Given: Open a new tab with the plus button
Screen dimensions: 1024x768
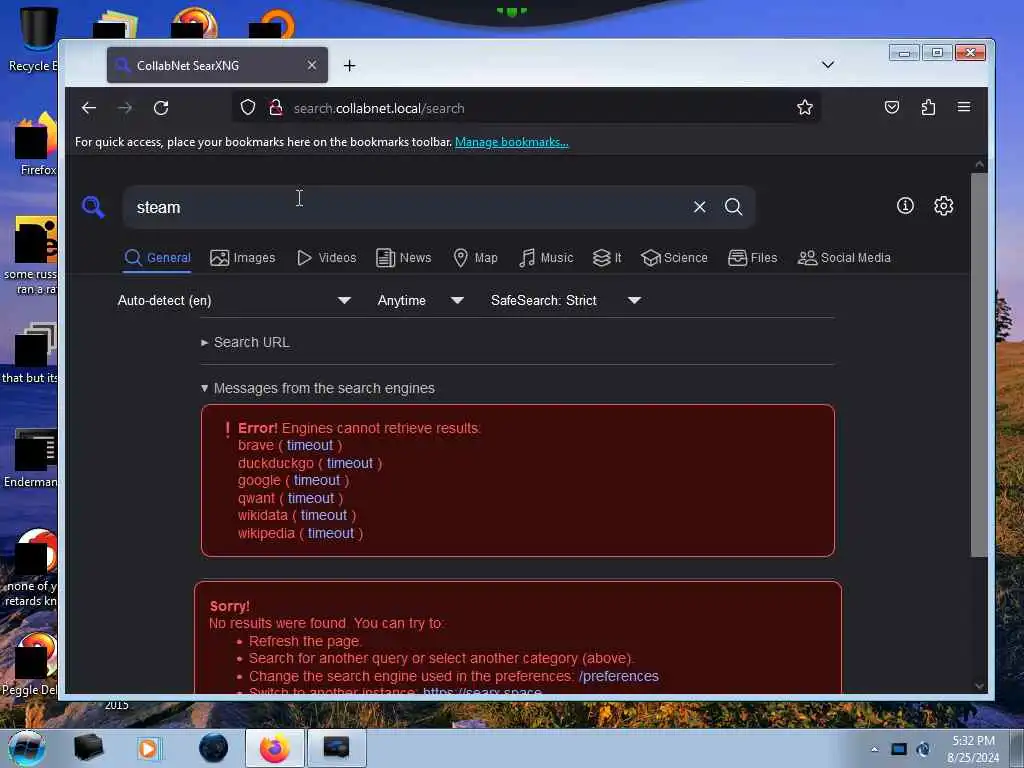Looking at the screenshot, I should click(349, 65).
